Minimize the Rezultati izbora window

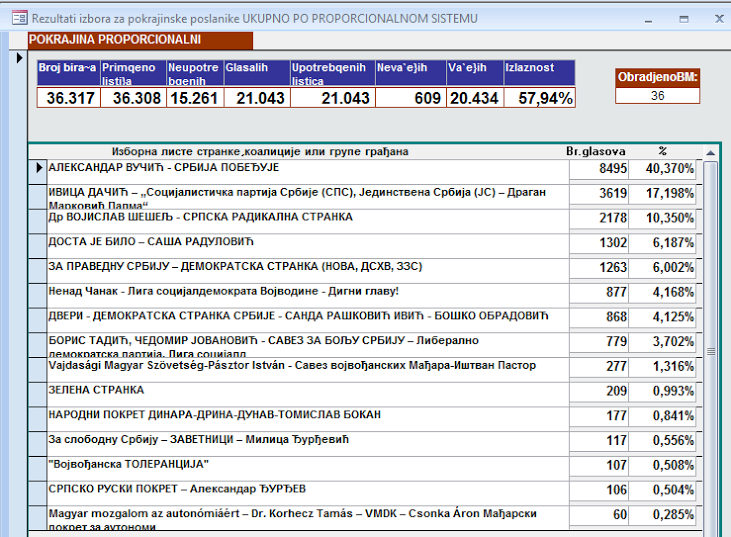point(648,19)
